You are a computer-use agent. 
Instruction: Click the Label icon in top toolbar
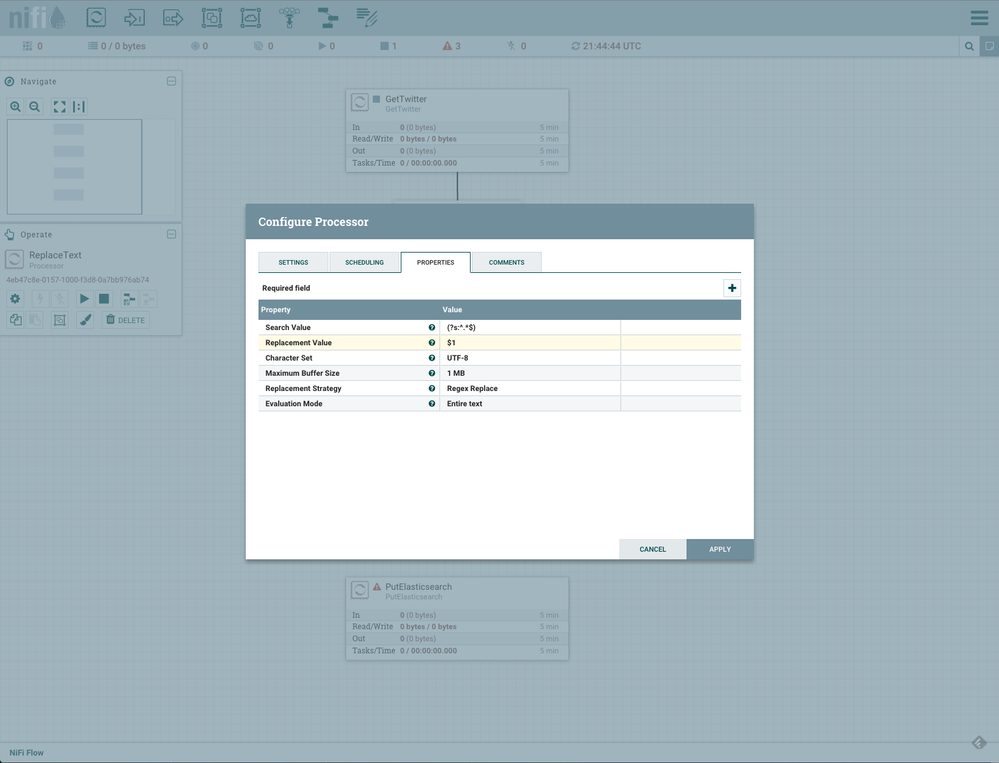367,17
